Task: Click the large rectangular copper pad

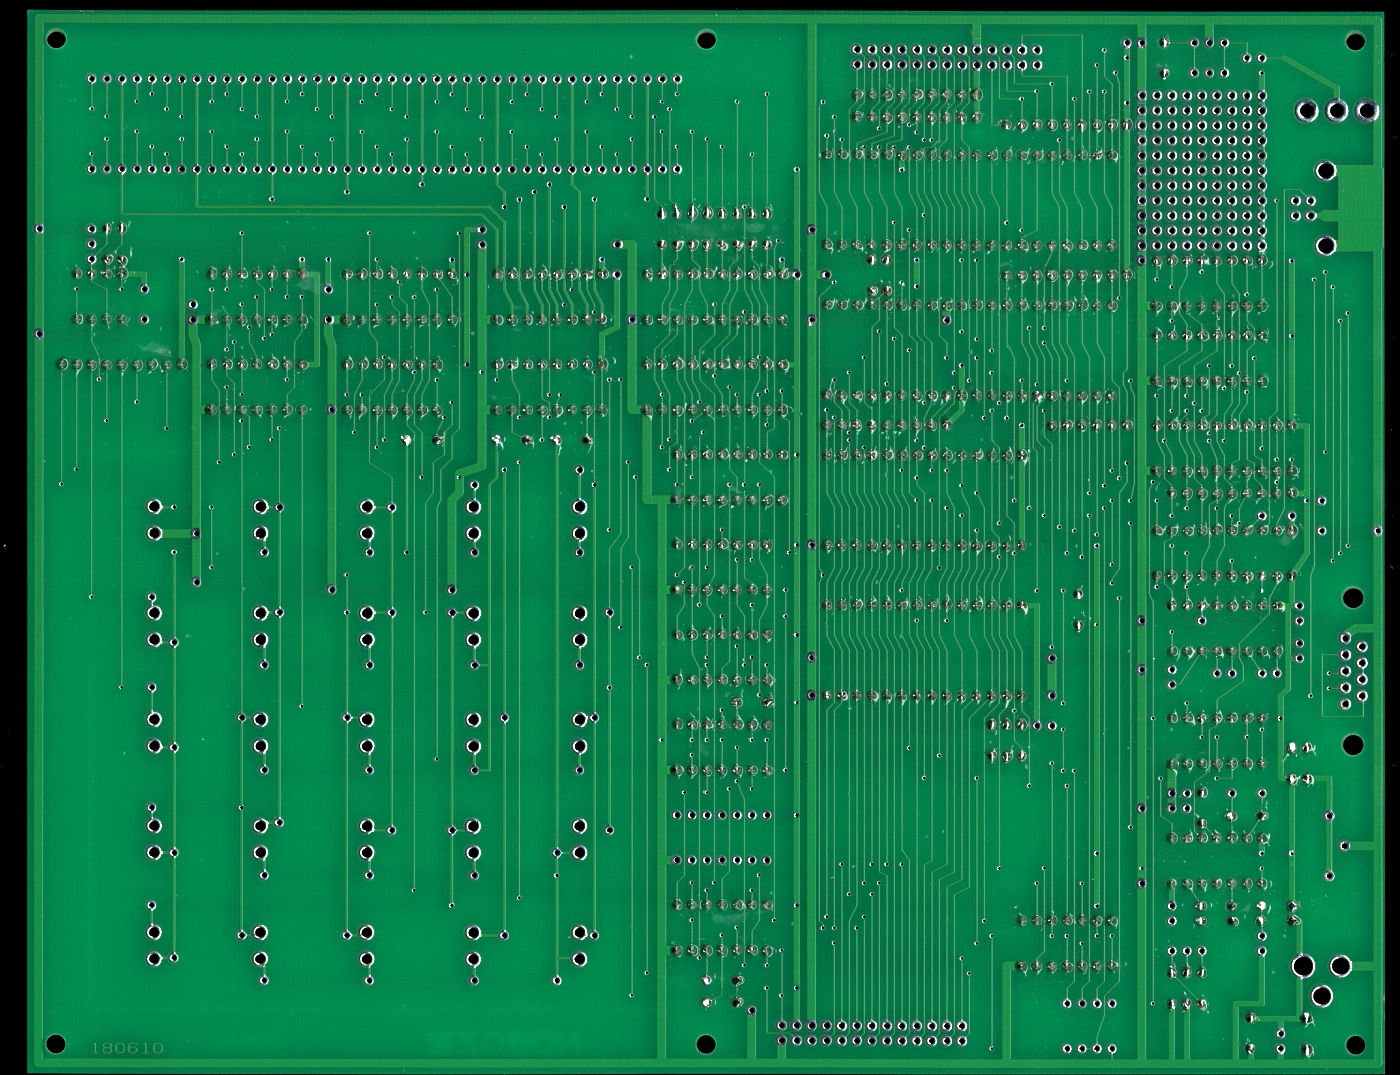Action: pos(1359,208)
